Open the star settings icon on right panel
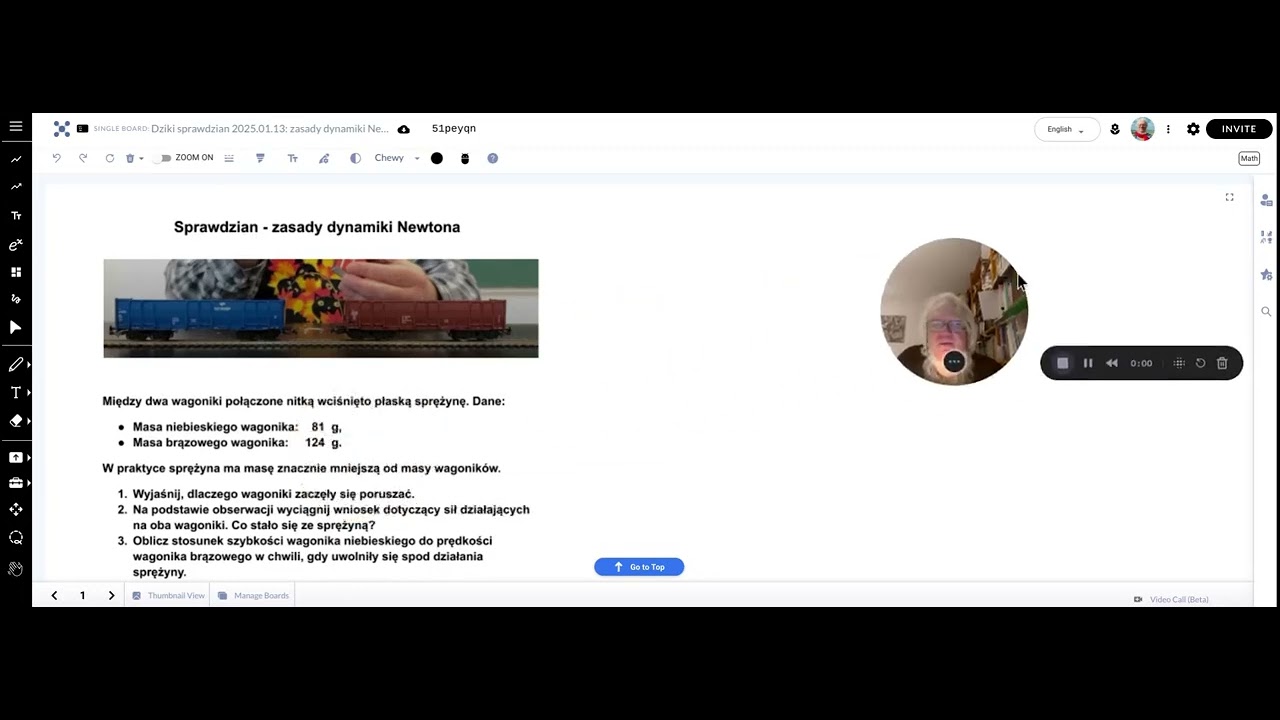This screenshot has height=720, width=1280. click(x=1266, y=275)
